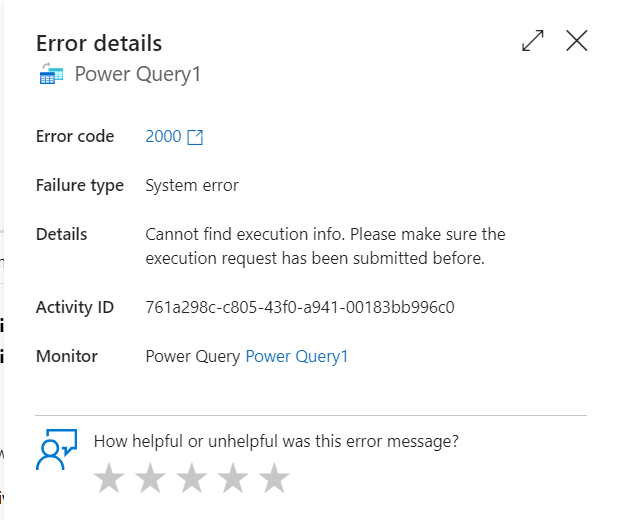Rate the error message three stars
Image resolution: width=618 pixels, height=520 pixels.
tap(192, 478)
